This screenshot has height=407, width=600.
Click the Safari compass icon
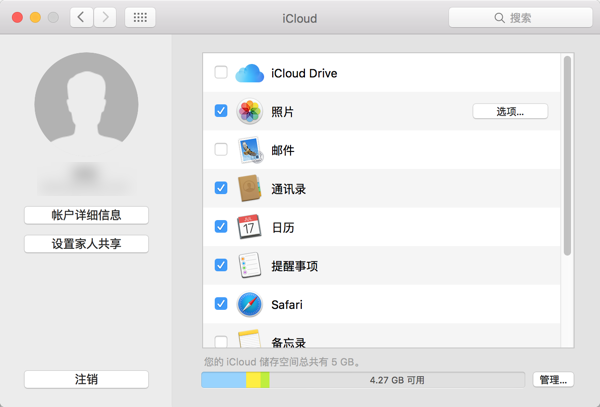coord(249,304)
